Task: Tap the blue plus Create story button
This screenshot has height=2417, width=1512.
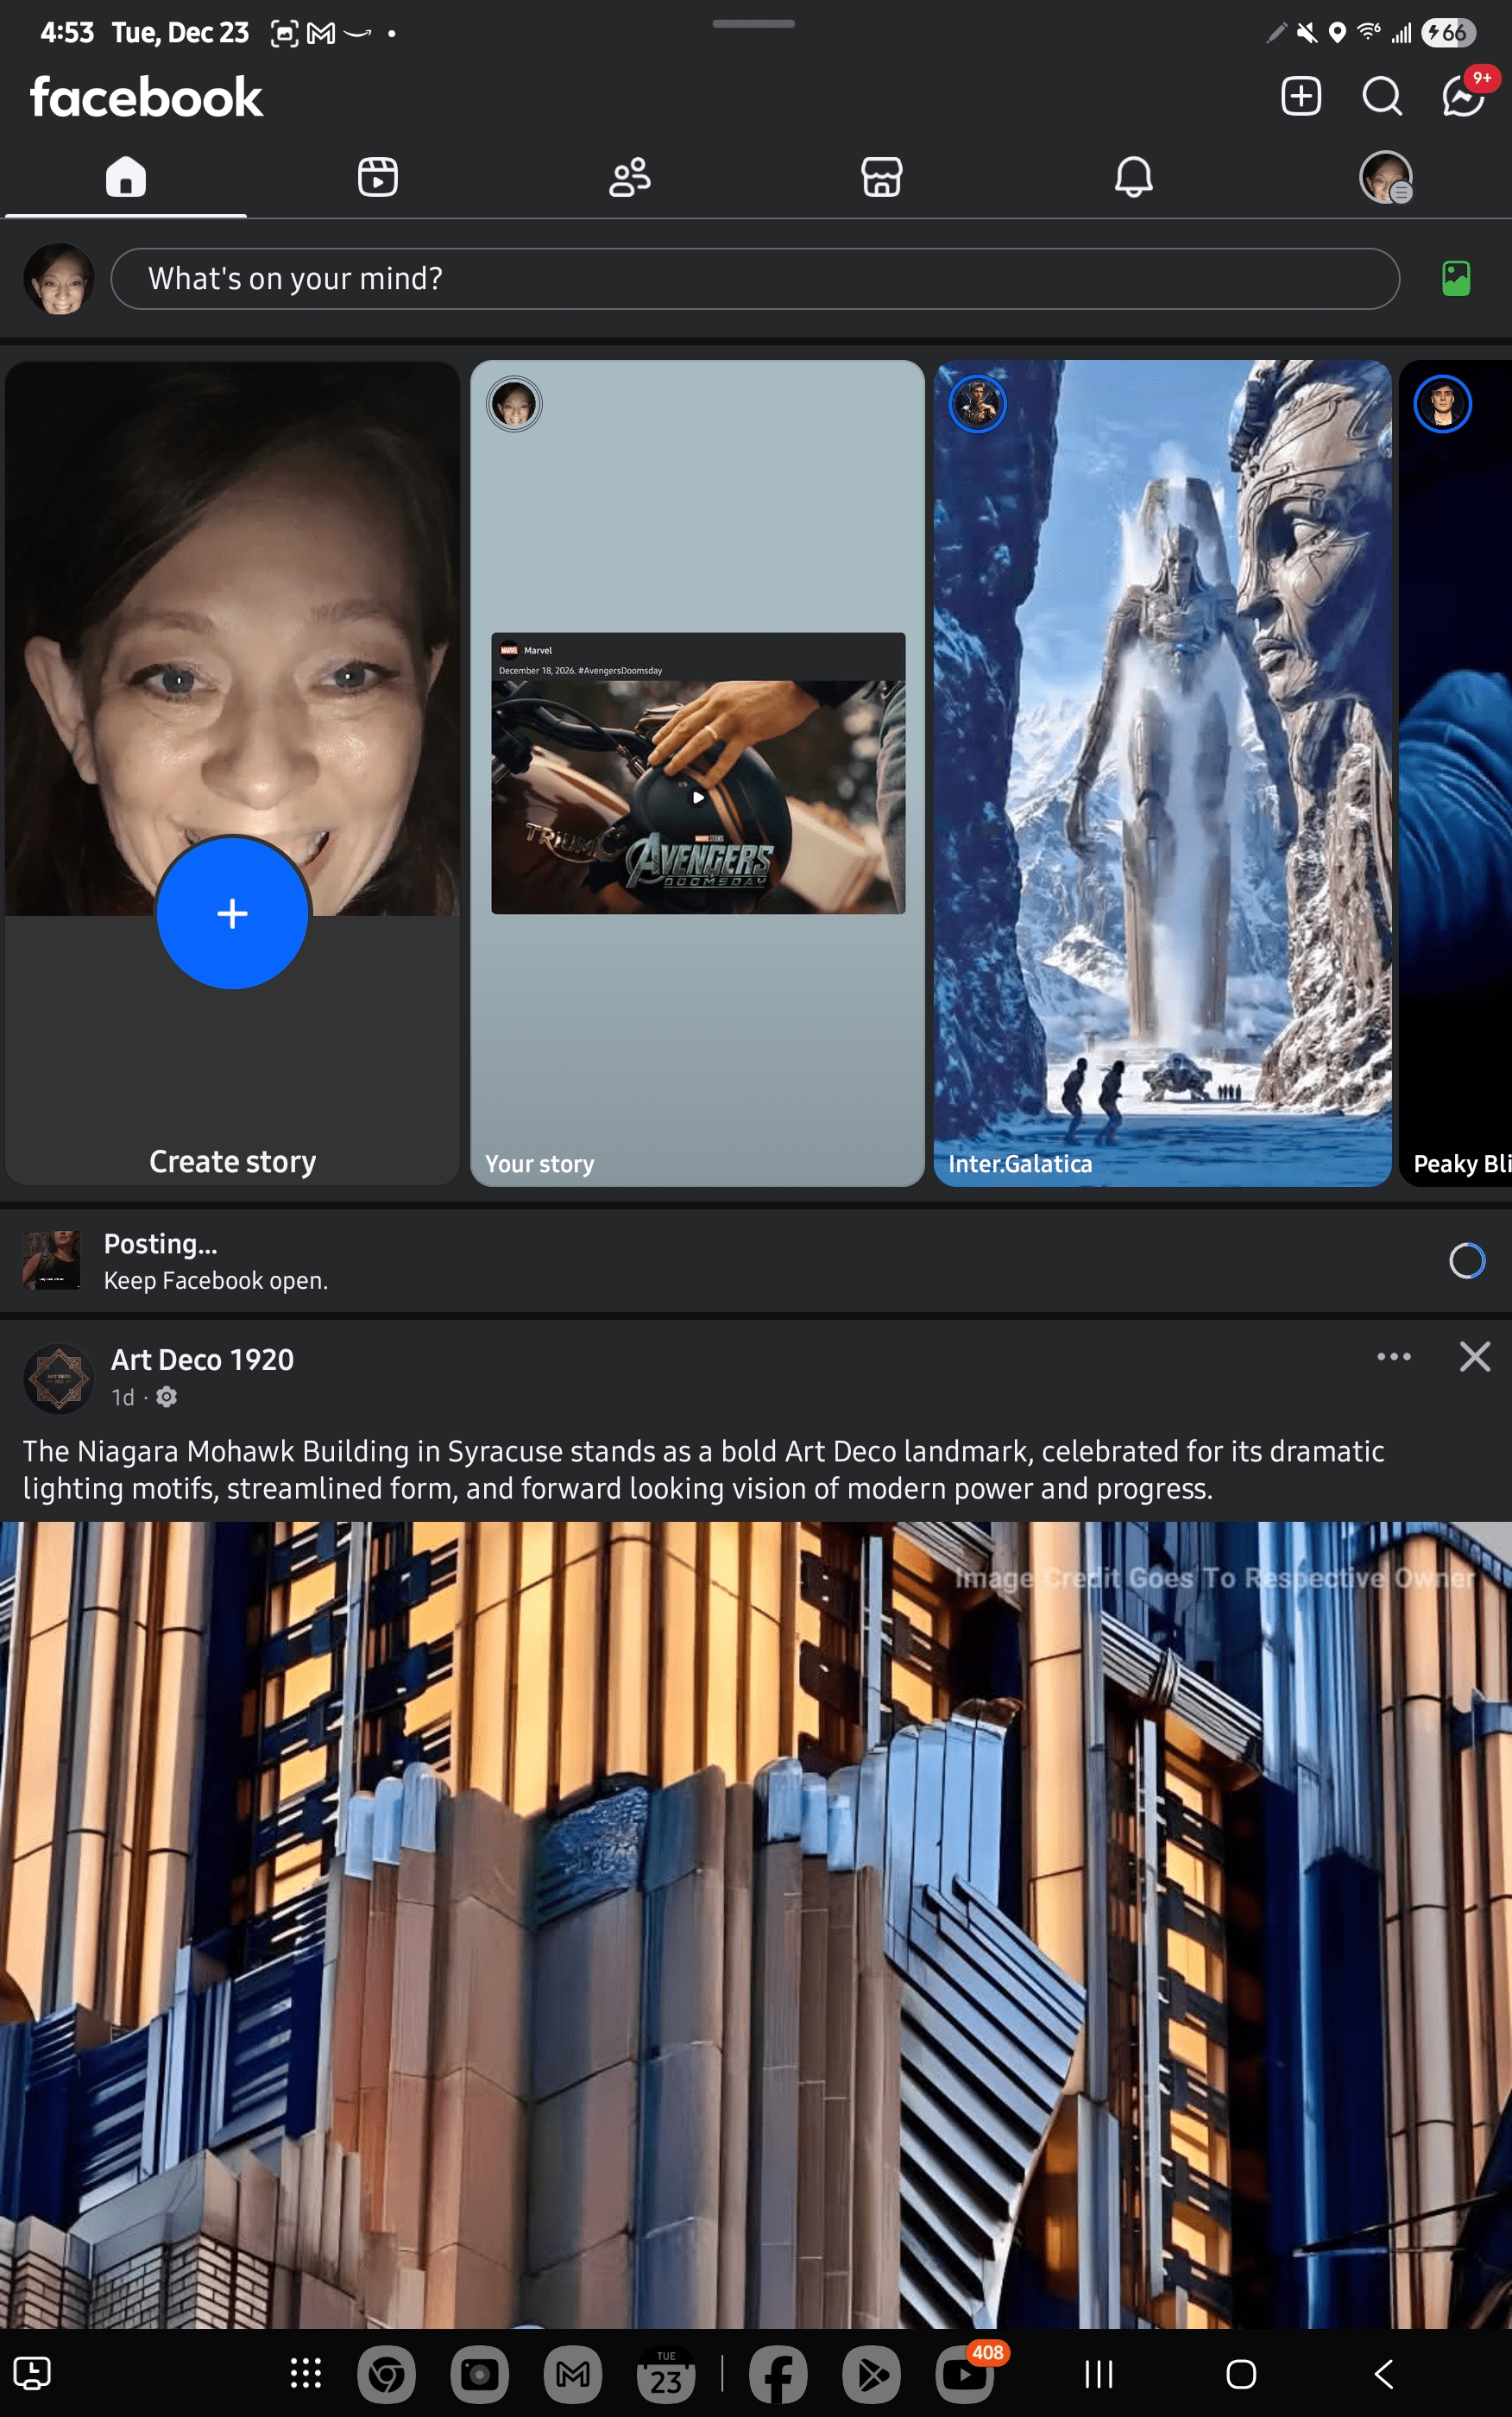Action: [x=232, y=913]
